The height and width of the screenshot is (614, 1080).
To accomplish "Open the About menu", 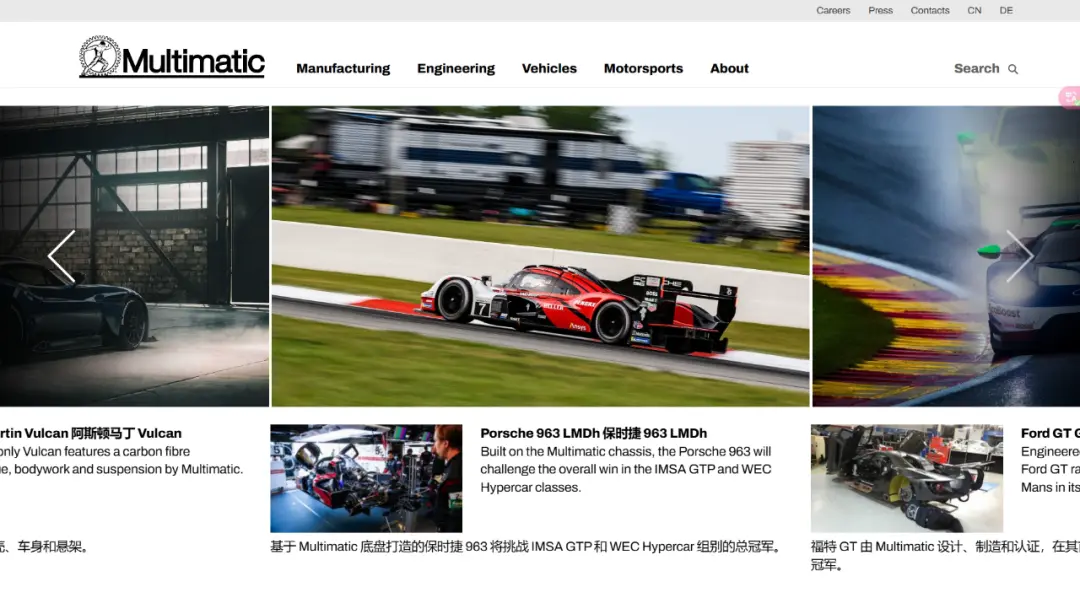I will point(729,68).
